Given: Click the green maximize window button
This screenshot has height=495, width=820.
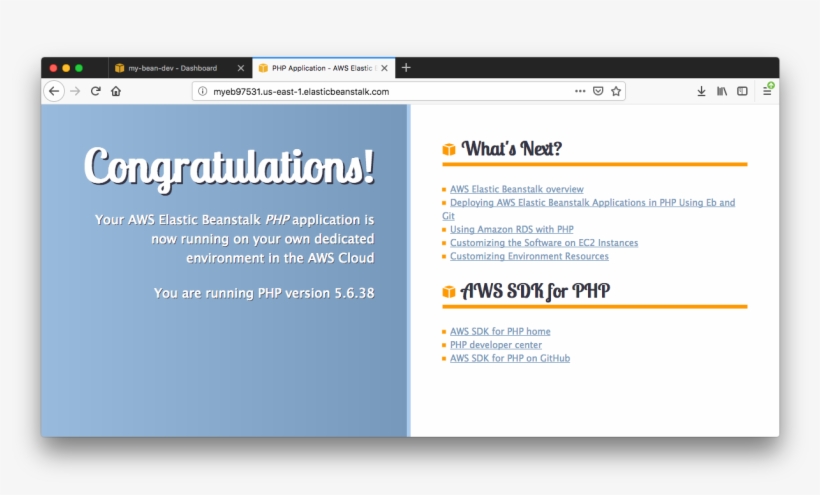Looking at the screenshot, I should 79,68.
